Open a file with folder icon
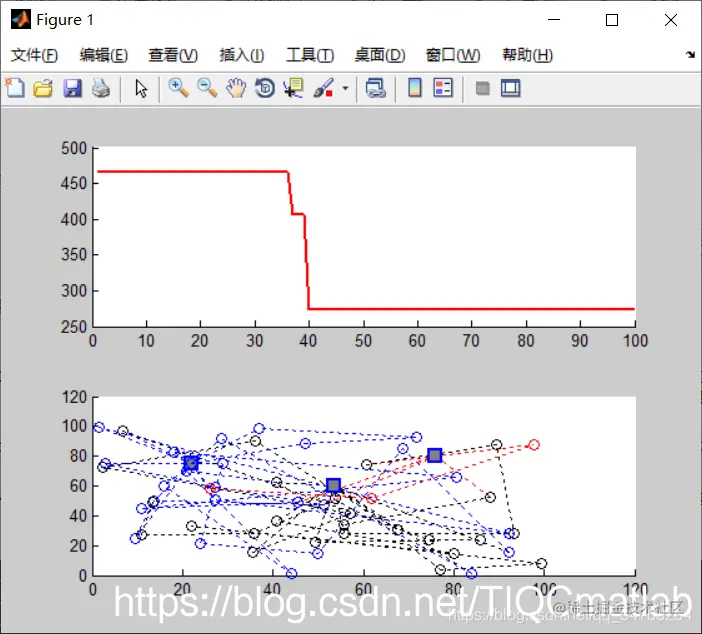The width and height of the screenshot is (702, 634). point(43,88)
